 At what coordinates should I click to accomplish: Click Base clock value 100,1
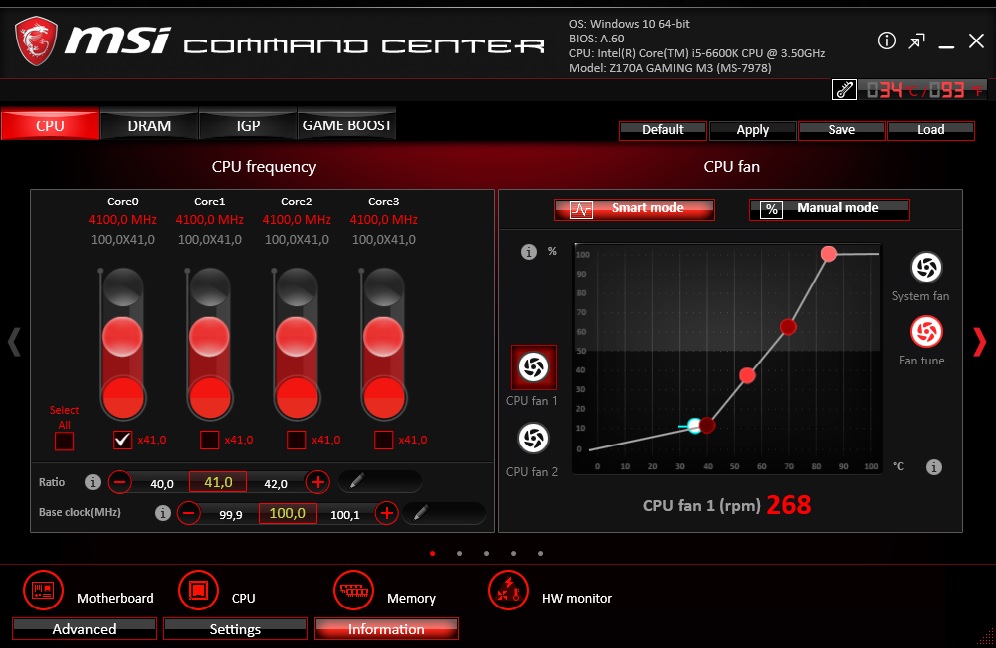tap(345, 515)
